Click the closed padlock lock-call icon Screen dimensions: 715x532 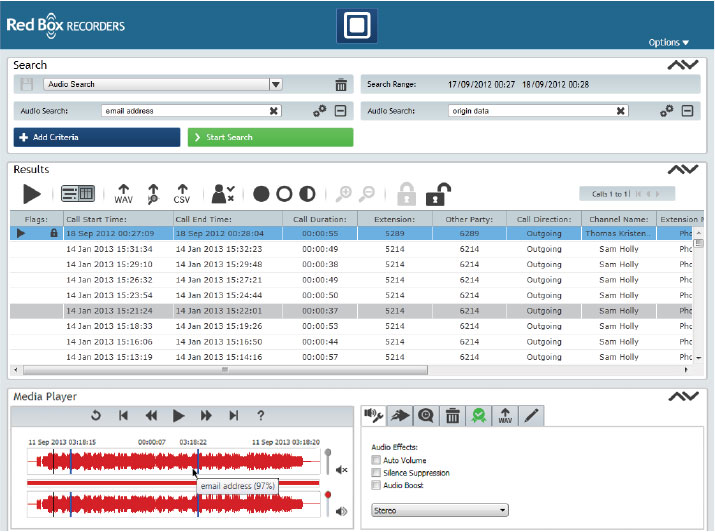tap(406, 193)
